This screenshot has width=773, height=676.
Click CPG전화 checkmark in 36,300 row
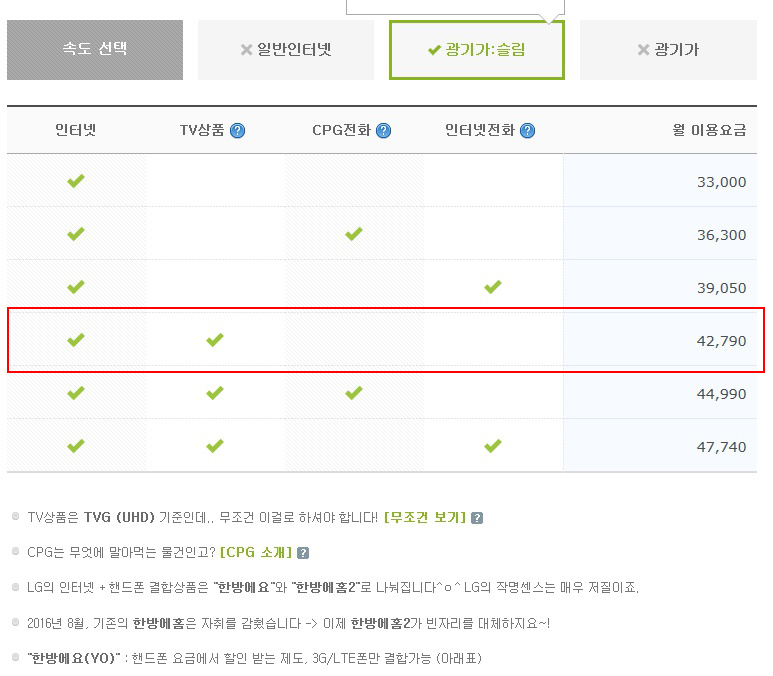pyautogui.click(x=353, y=234)
